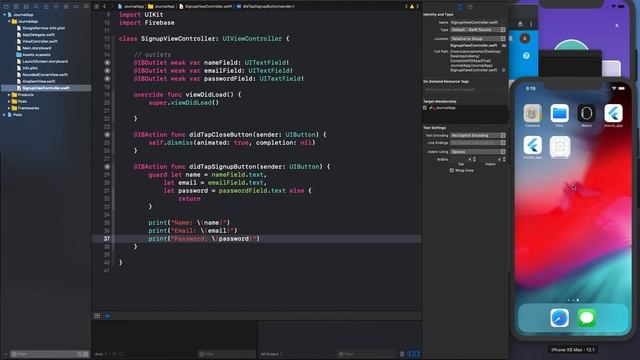Click the action connection circle for didTapCloseButton
640x360 pixels.
coord(107,135)
